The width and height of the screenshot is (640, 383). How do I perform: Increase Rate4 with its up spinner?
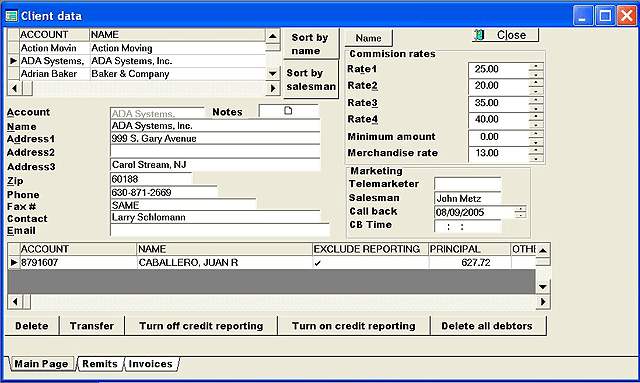click(536, 117)
